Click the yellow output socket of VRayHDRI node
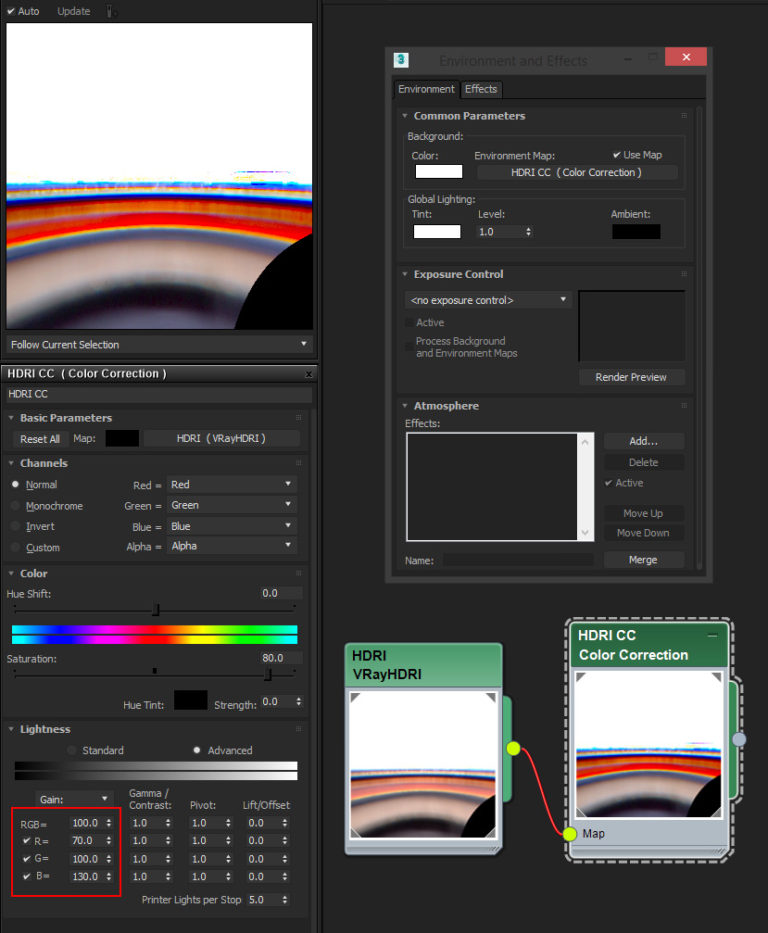The image size is (768, 933). 513,748
